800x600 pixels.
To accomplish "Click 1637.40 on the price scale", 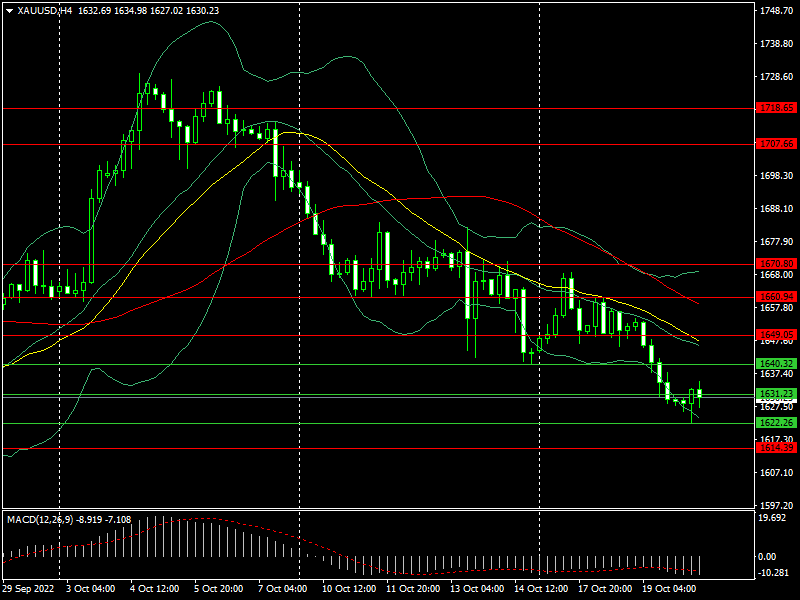I will click(x=777, y=373).
